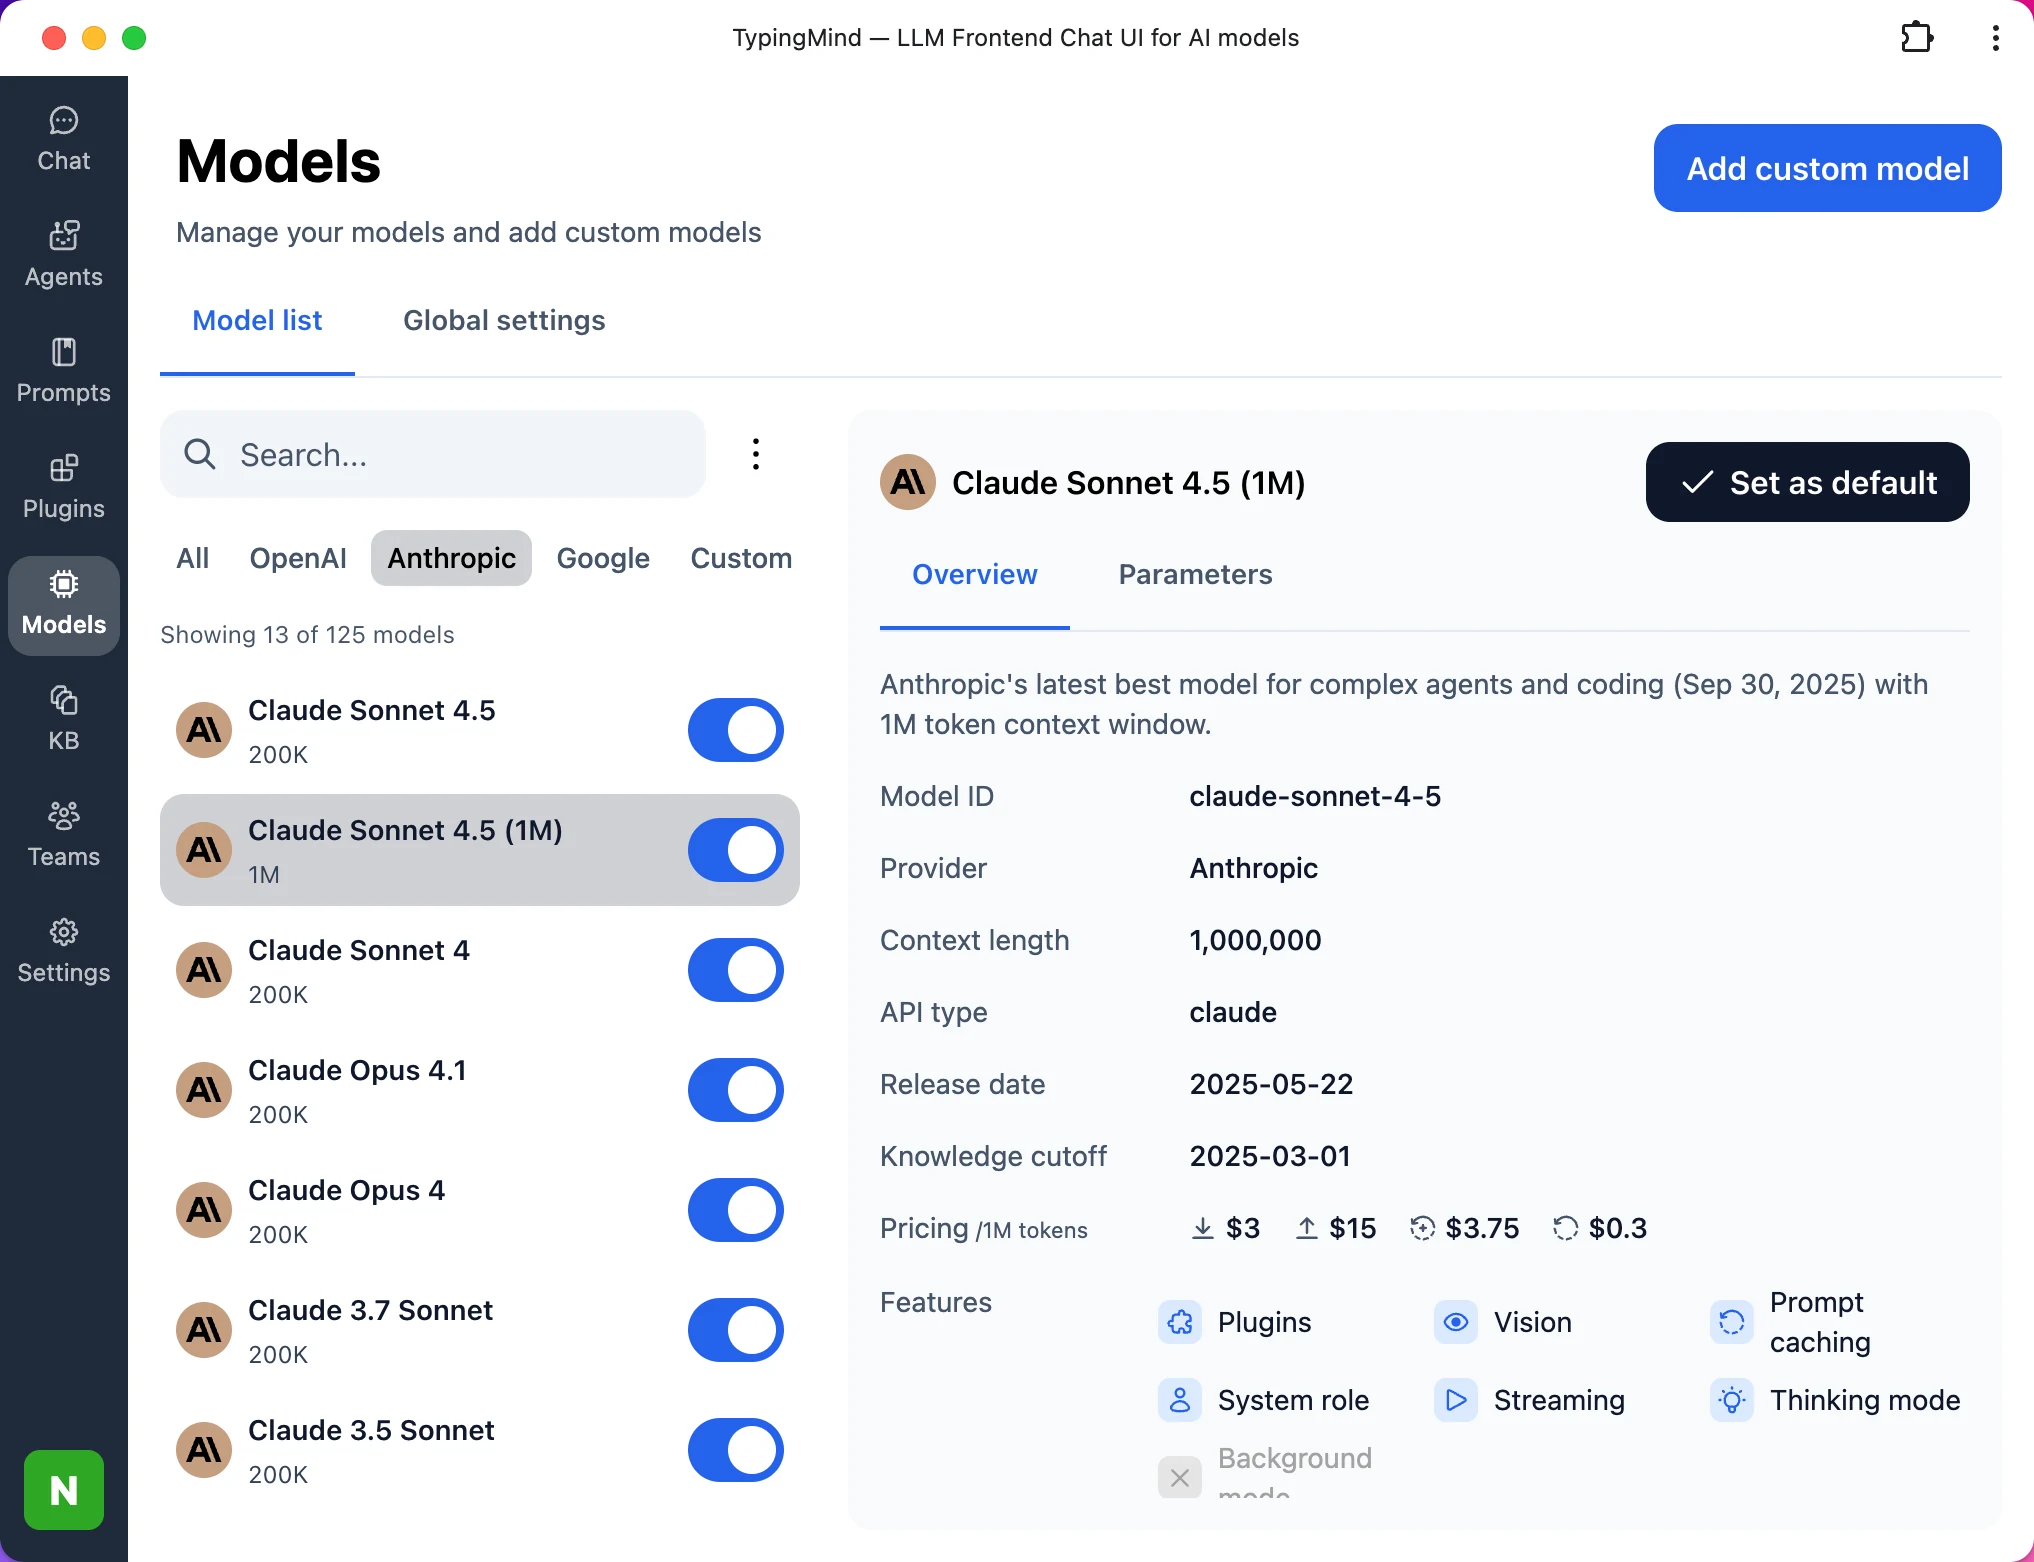Viewport: 2034px width, 1562px height.
Task: Disable the Claude Sonnet 4.5 200K toggle
Action: tap(736, 730)
